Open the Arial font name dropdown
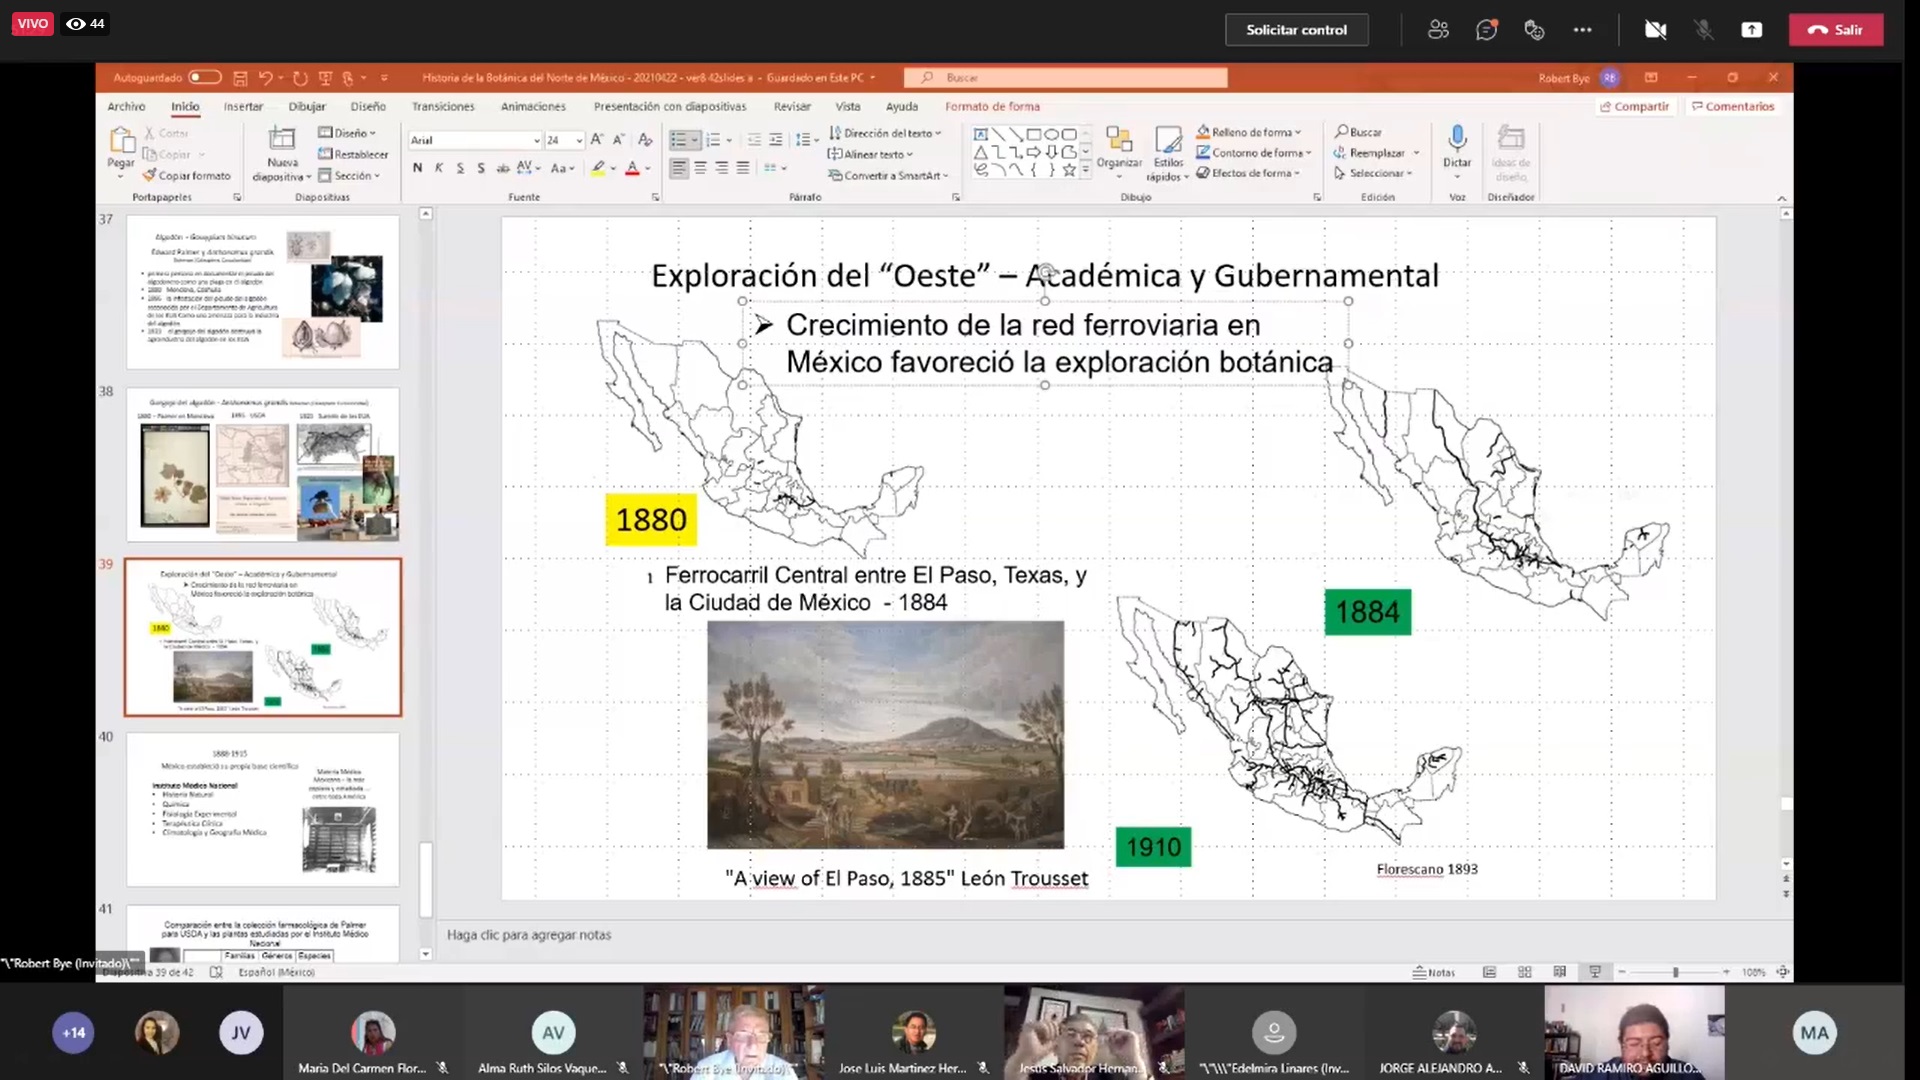 pyautogui.click(x=536, y=141)
